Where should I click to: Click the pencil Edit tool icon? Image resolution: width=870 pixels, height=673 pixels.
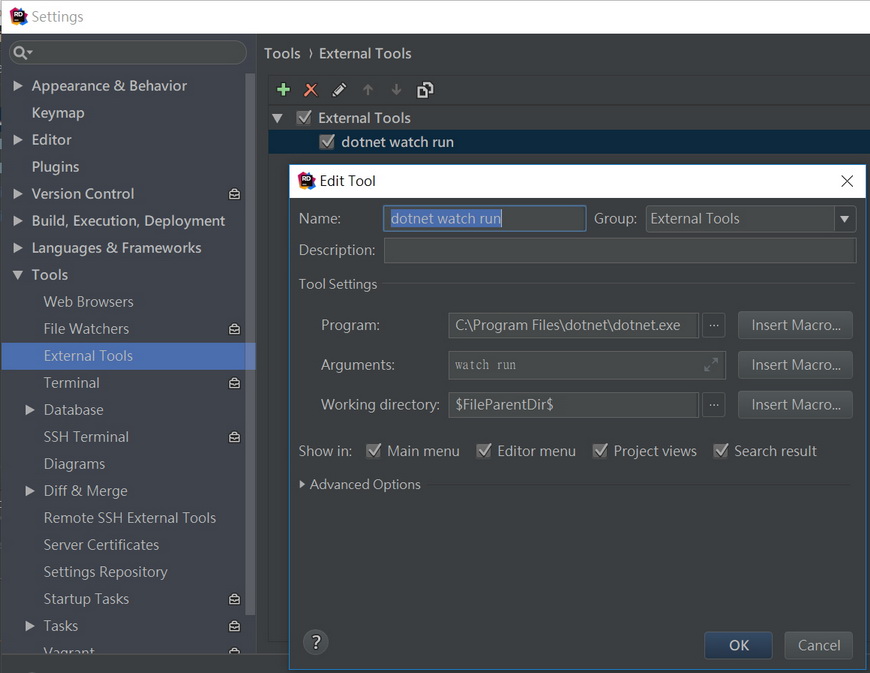coord(339,90)
